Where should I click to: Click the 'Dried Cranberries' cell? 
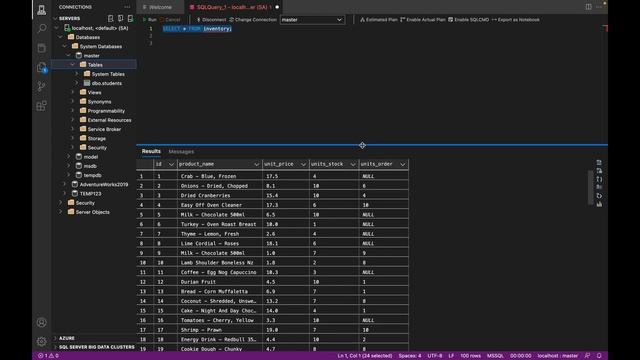pos(220,196)
